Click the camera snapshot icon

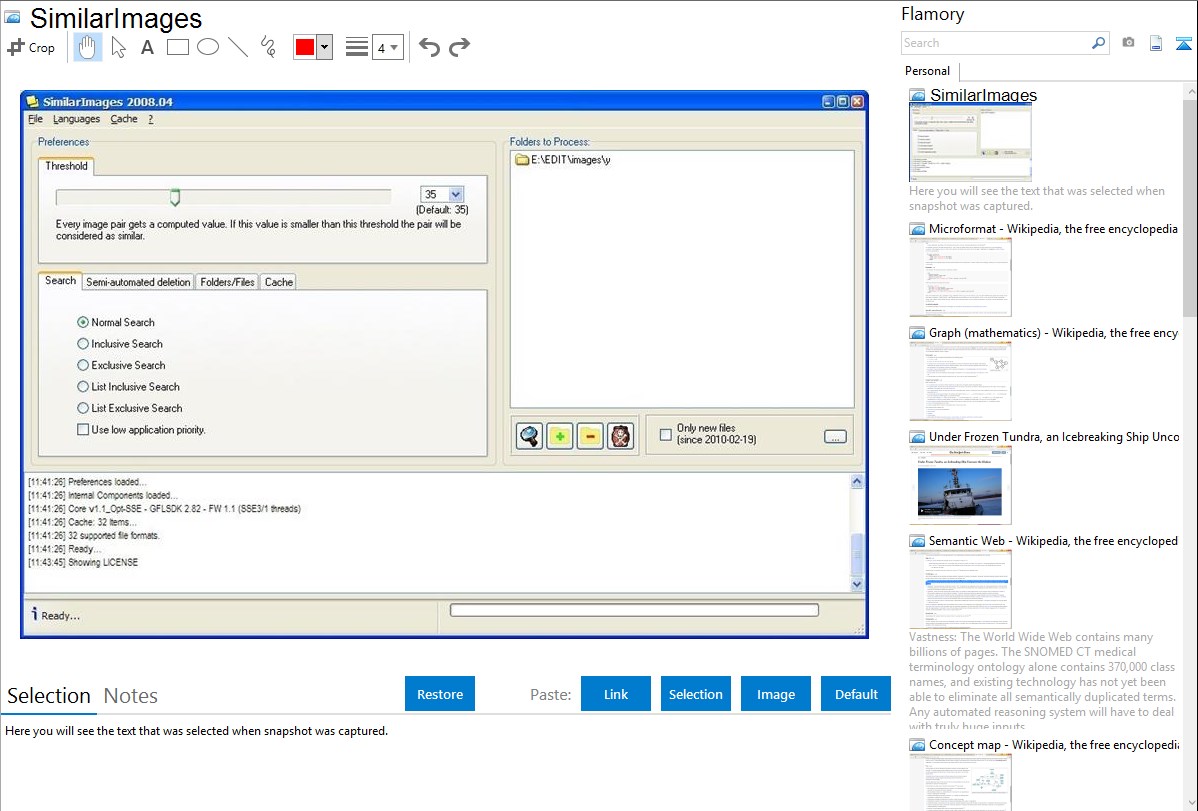tap(1128, 43)
